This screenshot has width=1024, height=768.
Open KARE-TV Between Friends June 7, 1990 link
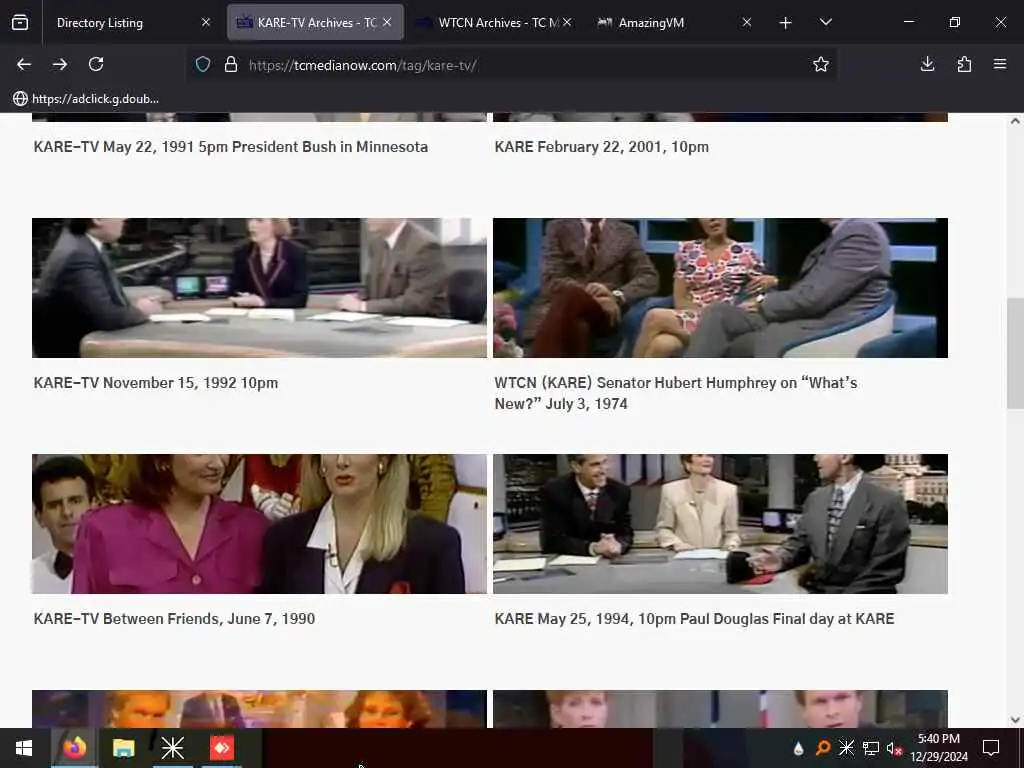pyautogui.click(x=174, y=618)
